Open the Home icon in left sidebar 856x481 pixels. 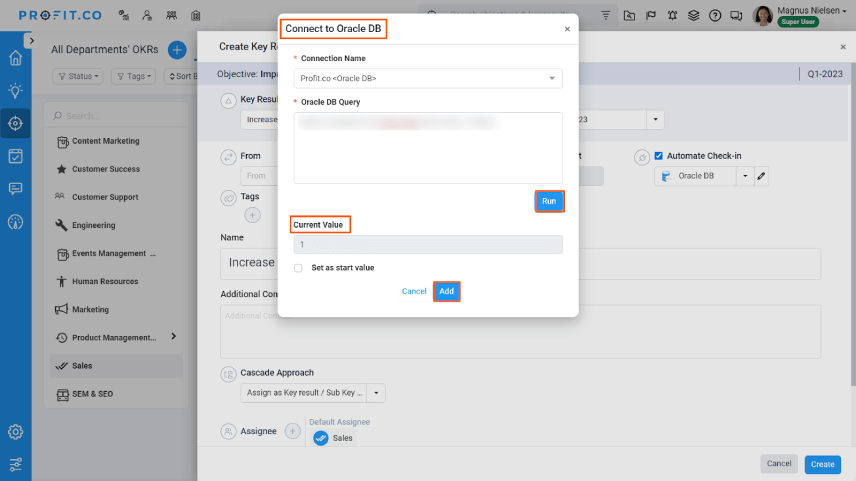(15, 57)
